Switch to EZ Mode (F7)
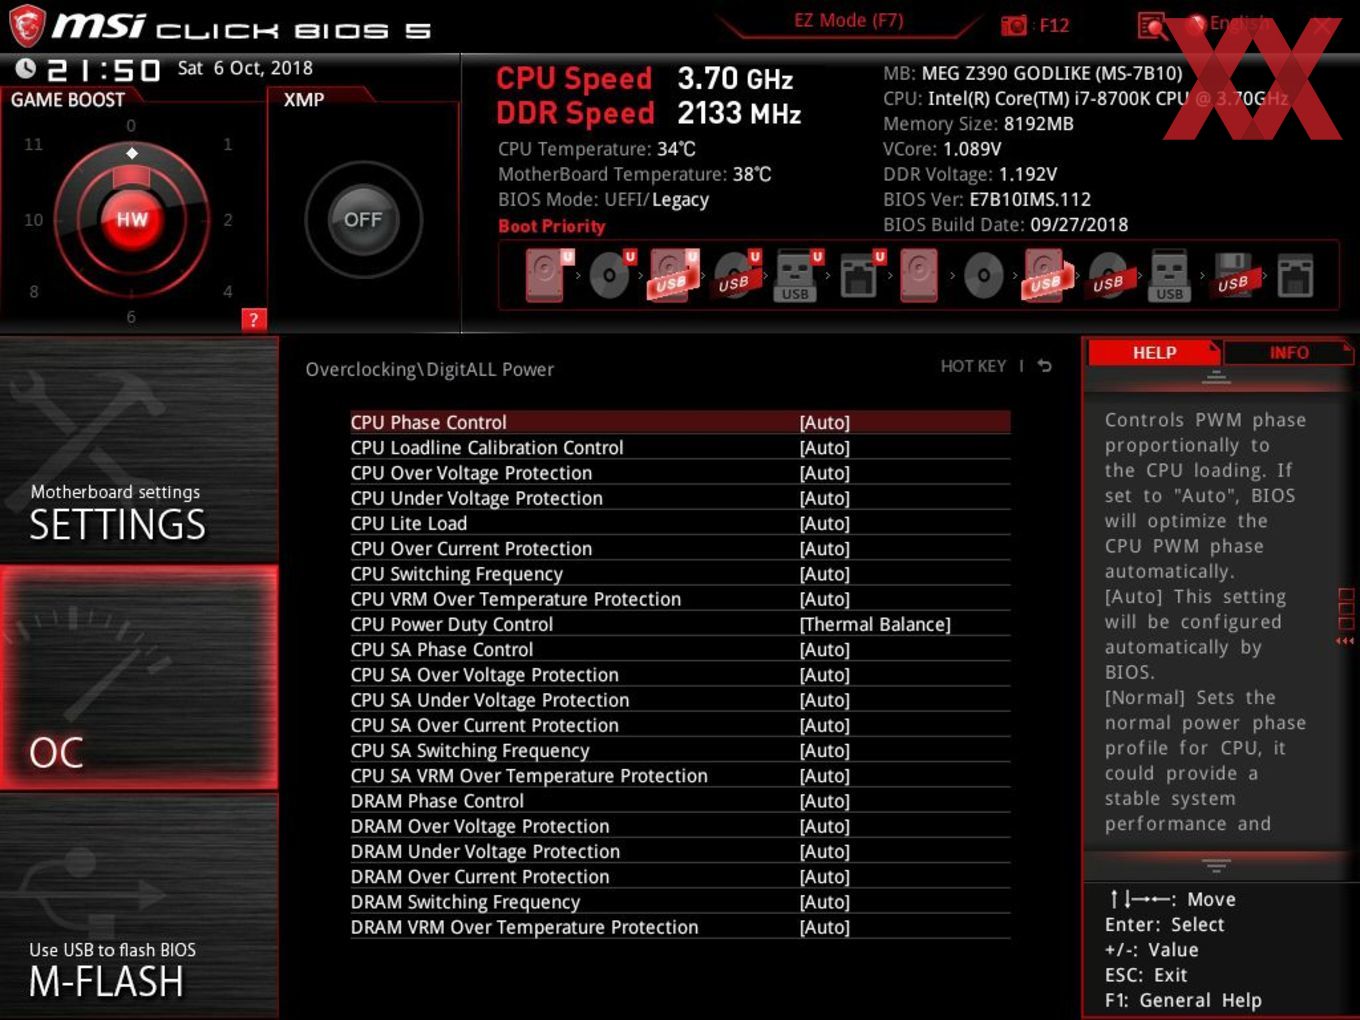This screenshot has width=1360, height=1020. [848, 20]
